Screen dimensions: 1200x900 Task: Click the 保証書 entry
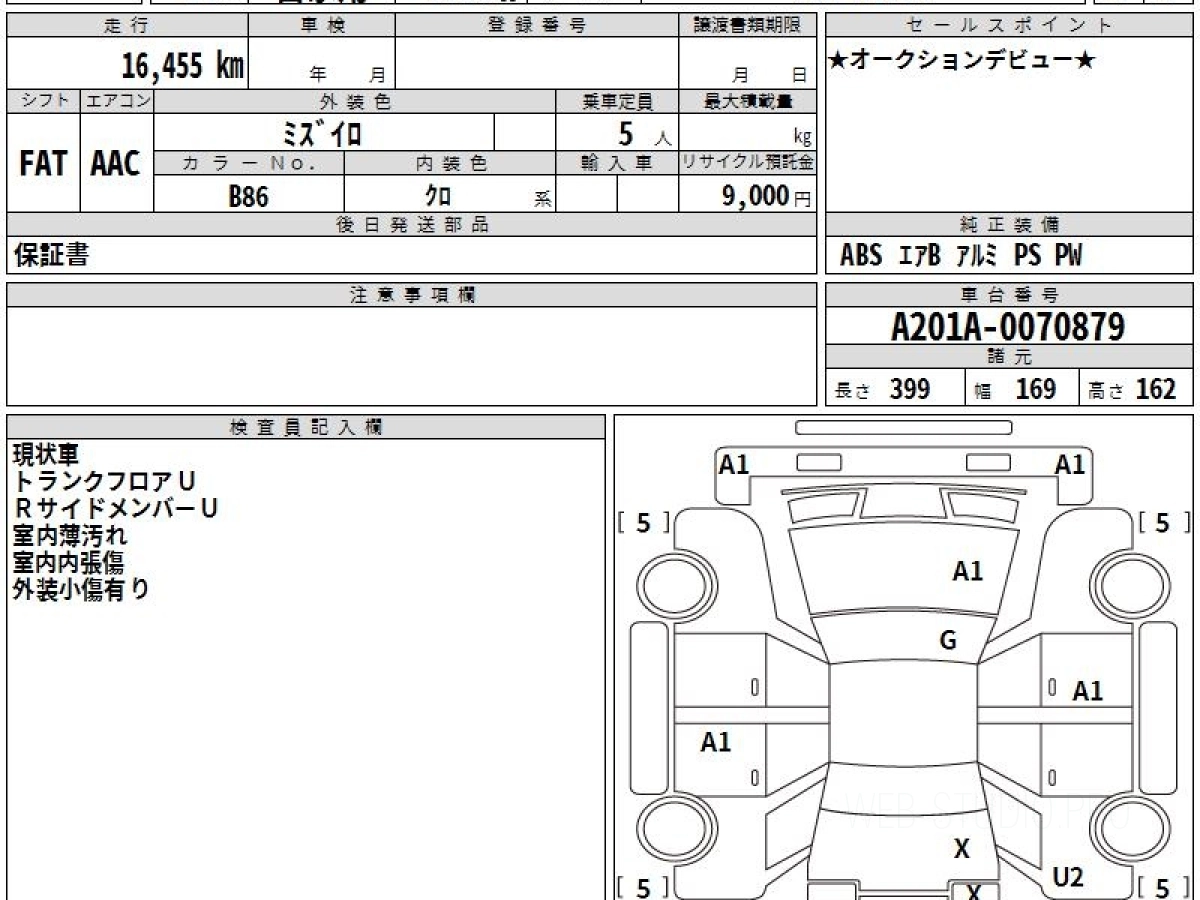click(x=51, y=255)
